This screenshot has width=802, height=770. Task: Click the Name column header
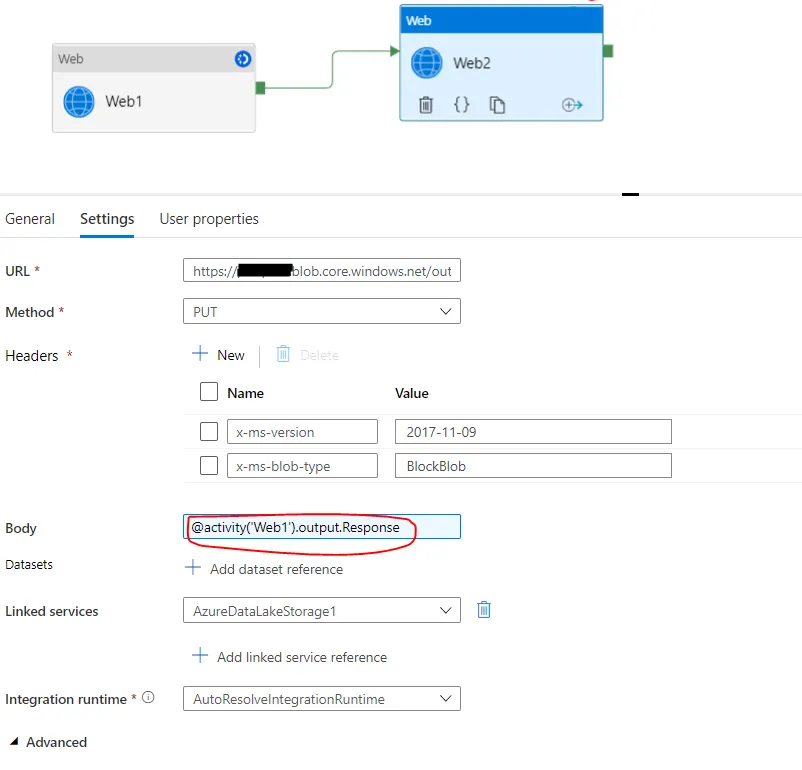point(246,393)
